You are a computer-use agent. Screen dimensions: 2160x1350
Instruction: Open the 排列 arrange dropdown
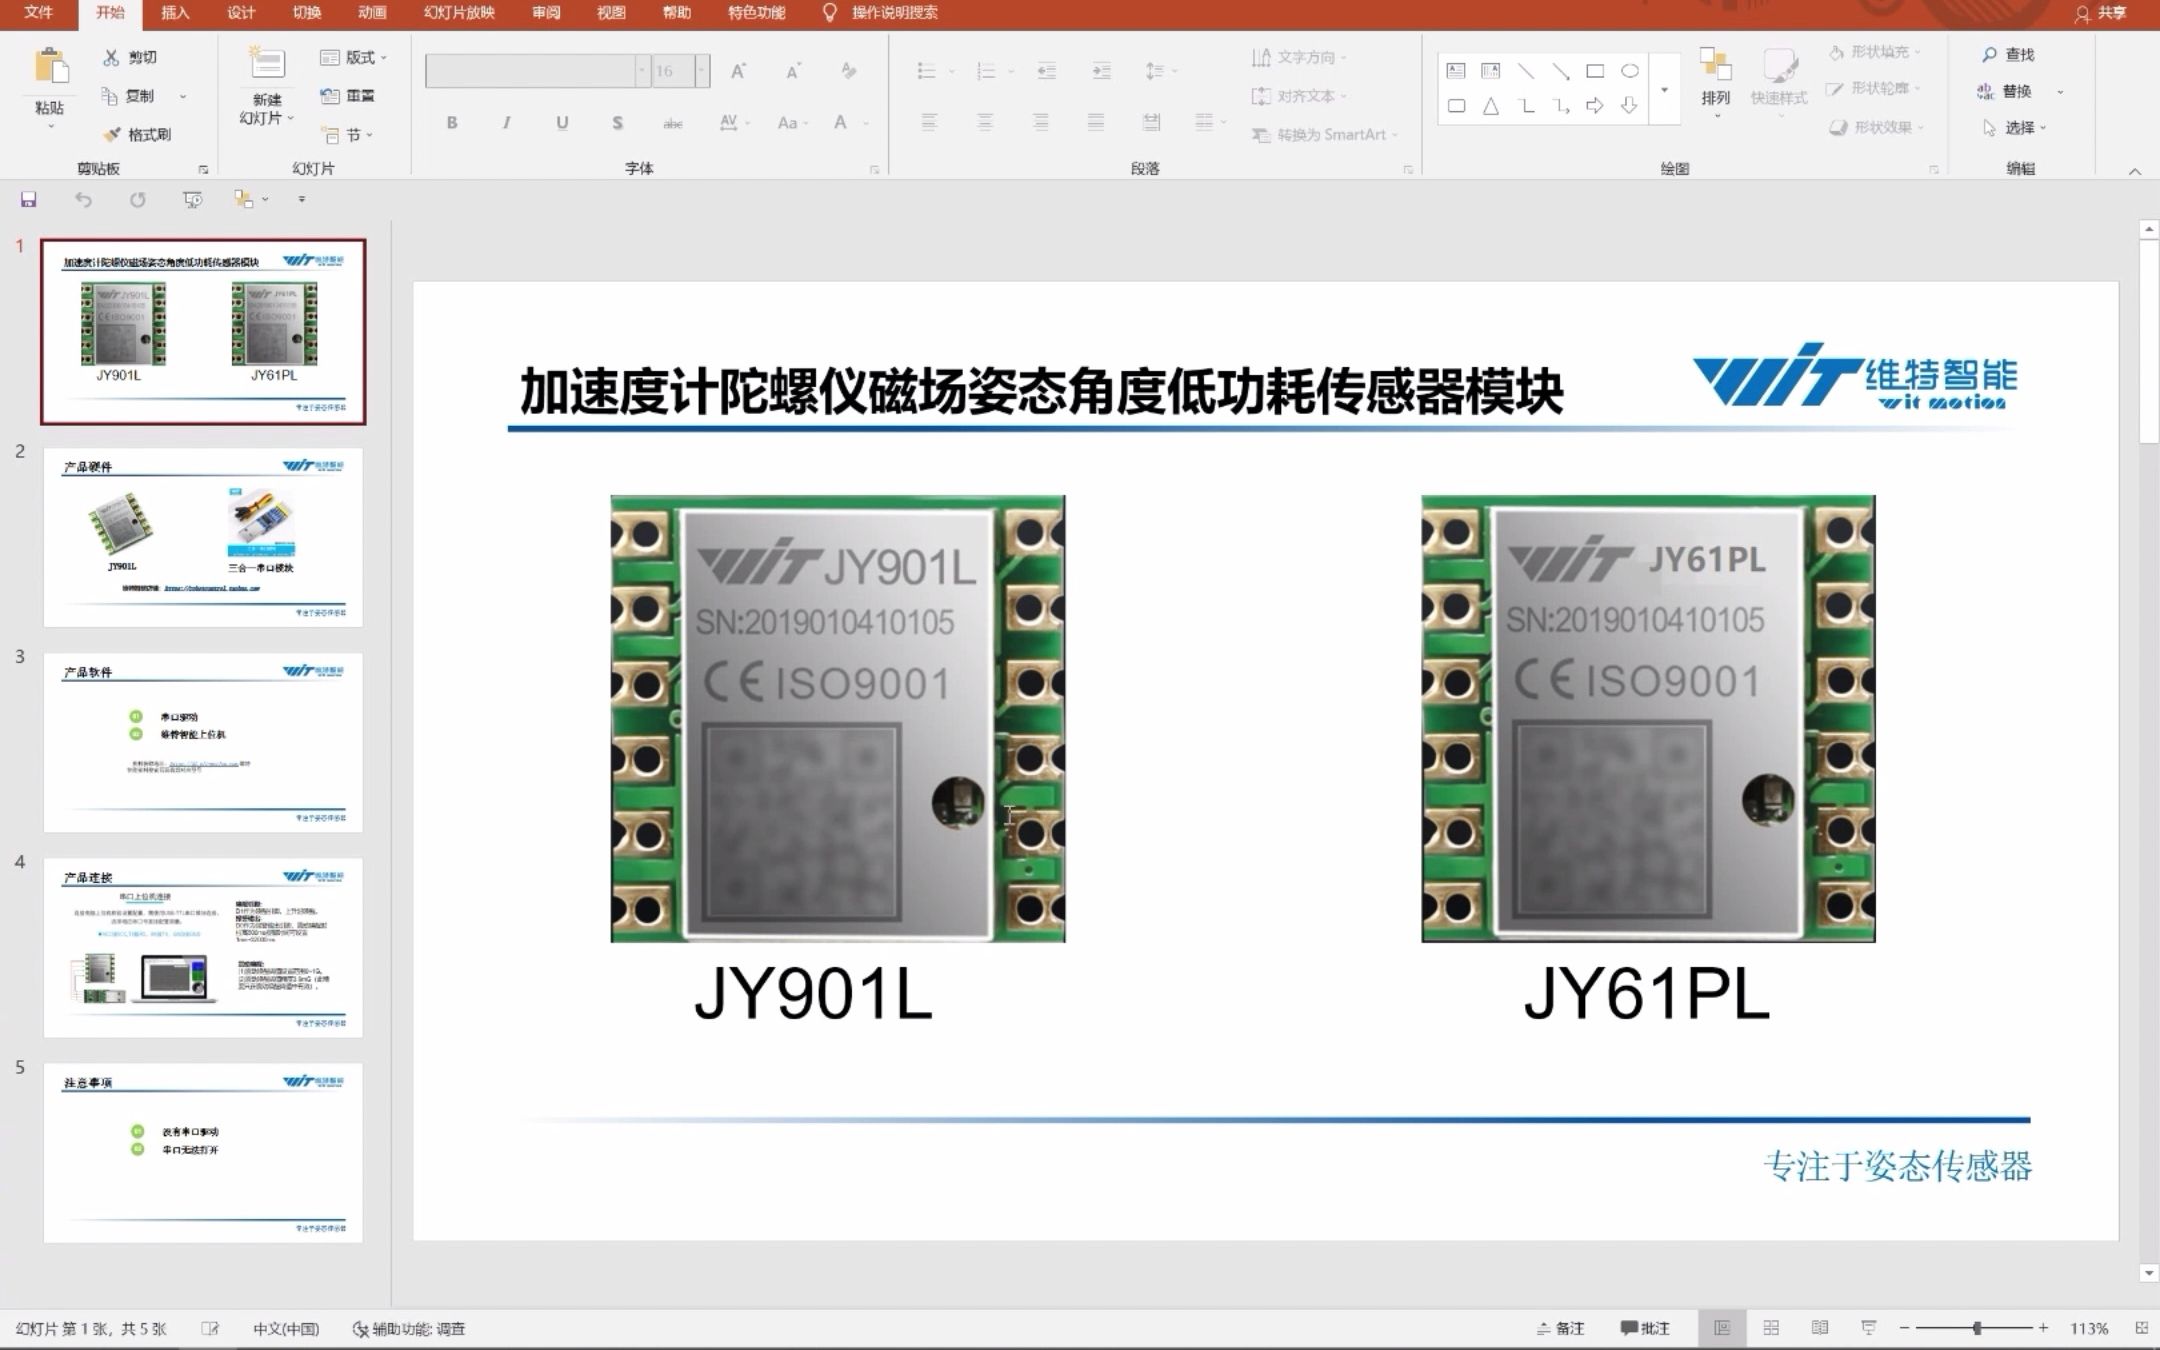pos(1716,82)
